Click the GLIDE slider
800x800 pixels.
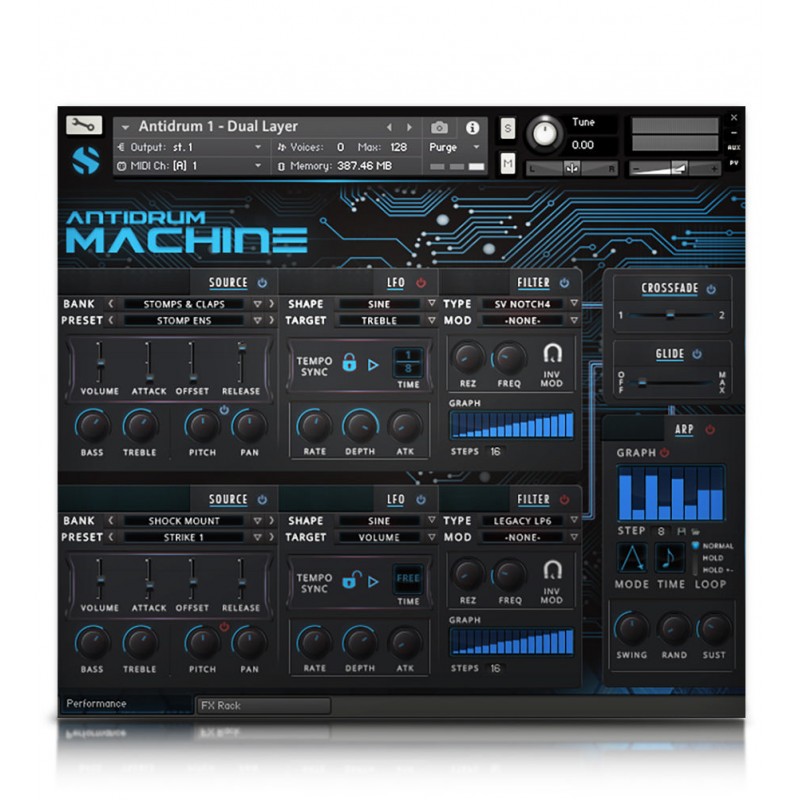pyautogui.click(x=672, y=382)
